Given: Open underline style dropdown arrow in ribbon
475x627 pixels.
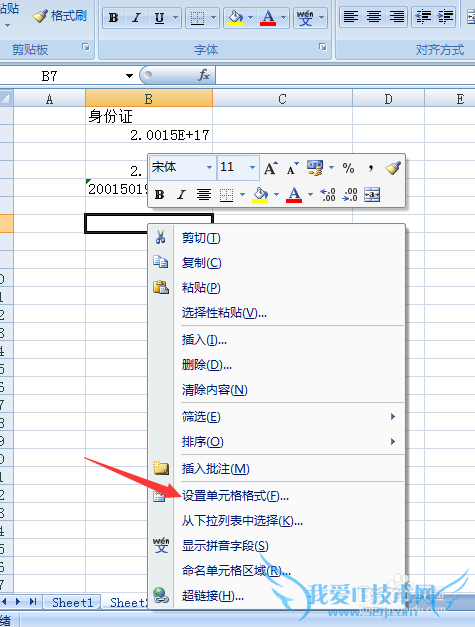Looking at the screenshot, I should 175,18.
